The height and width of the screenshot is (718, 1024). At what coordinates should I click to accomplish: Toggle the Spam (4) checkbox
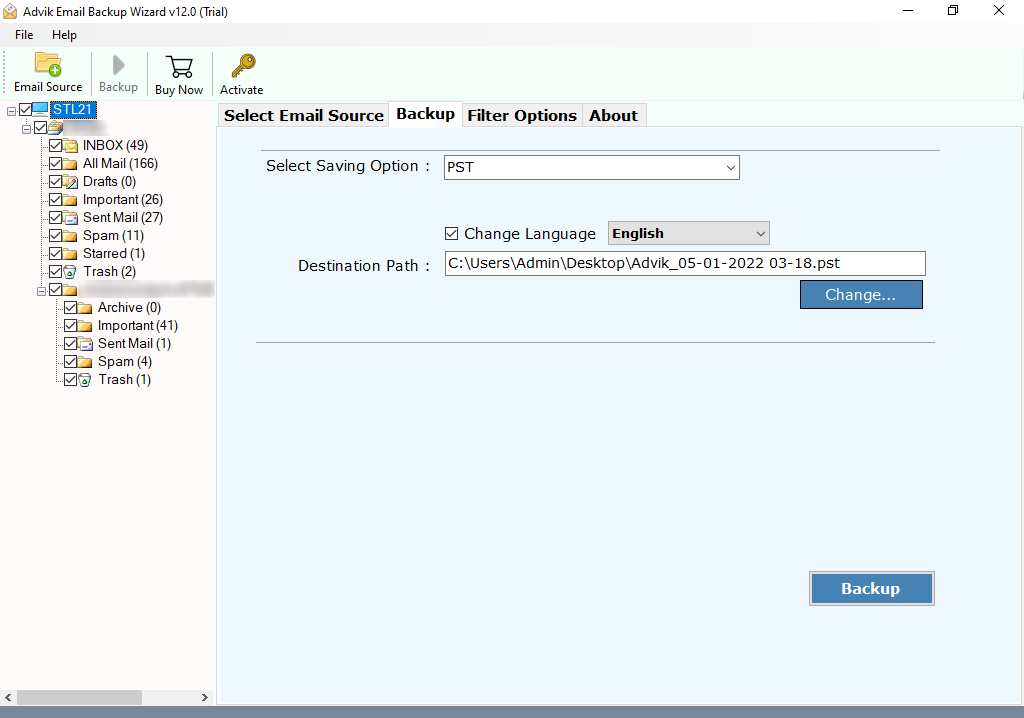[x=71, y=361]
